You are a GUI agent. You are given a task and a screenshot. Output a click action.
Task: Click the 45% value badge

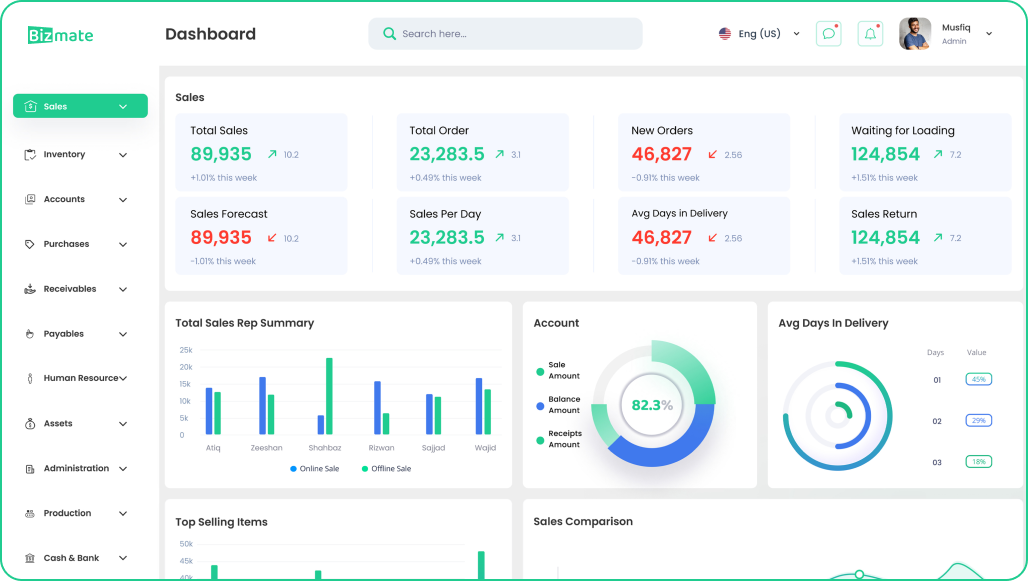tap(978, 380)
